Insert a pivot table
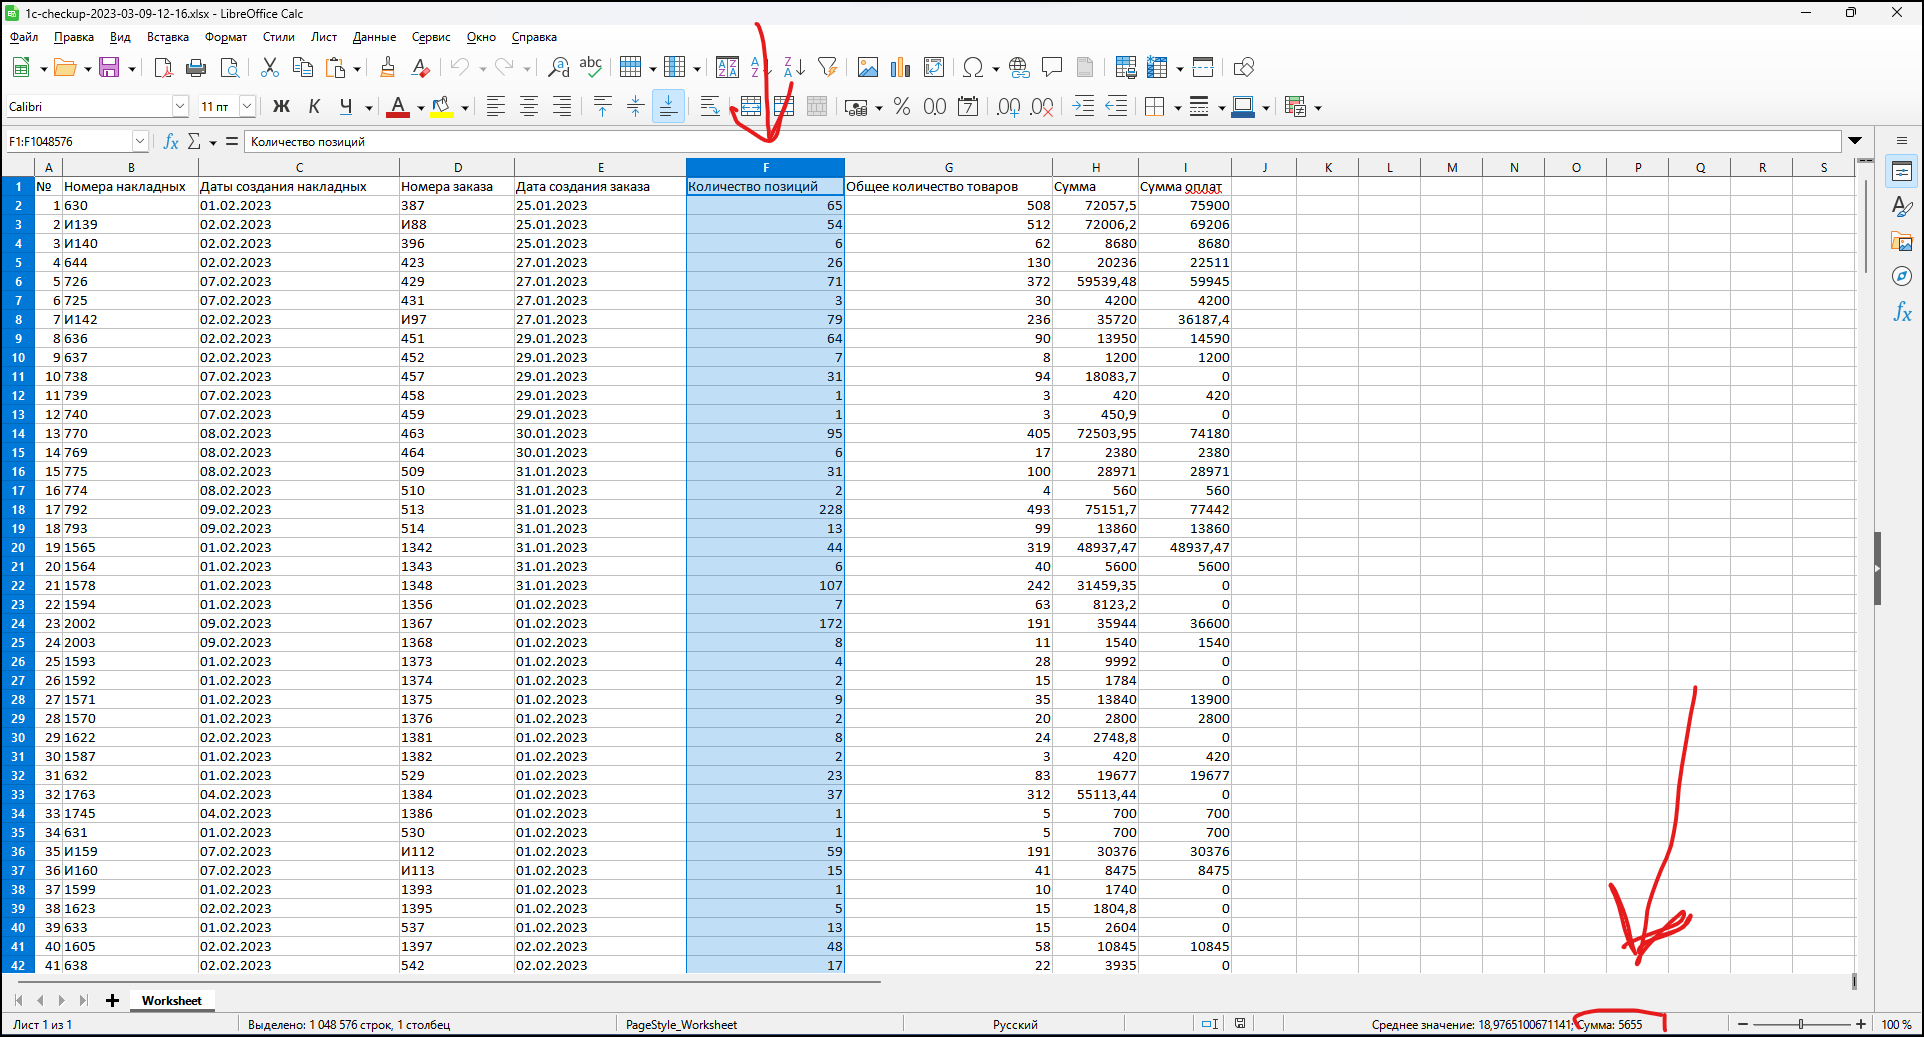The image size is (1924, 1037). tap(934, 68)
